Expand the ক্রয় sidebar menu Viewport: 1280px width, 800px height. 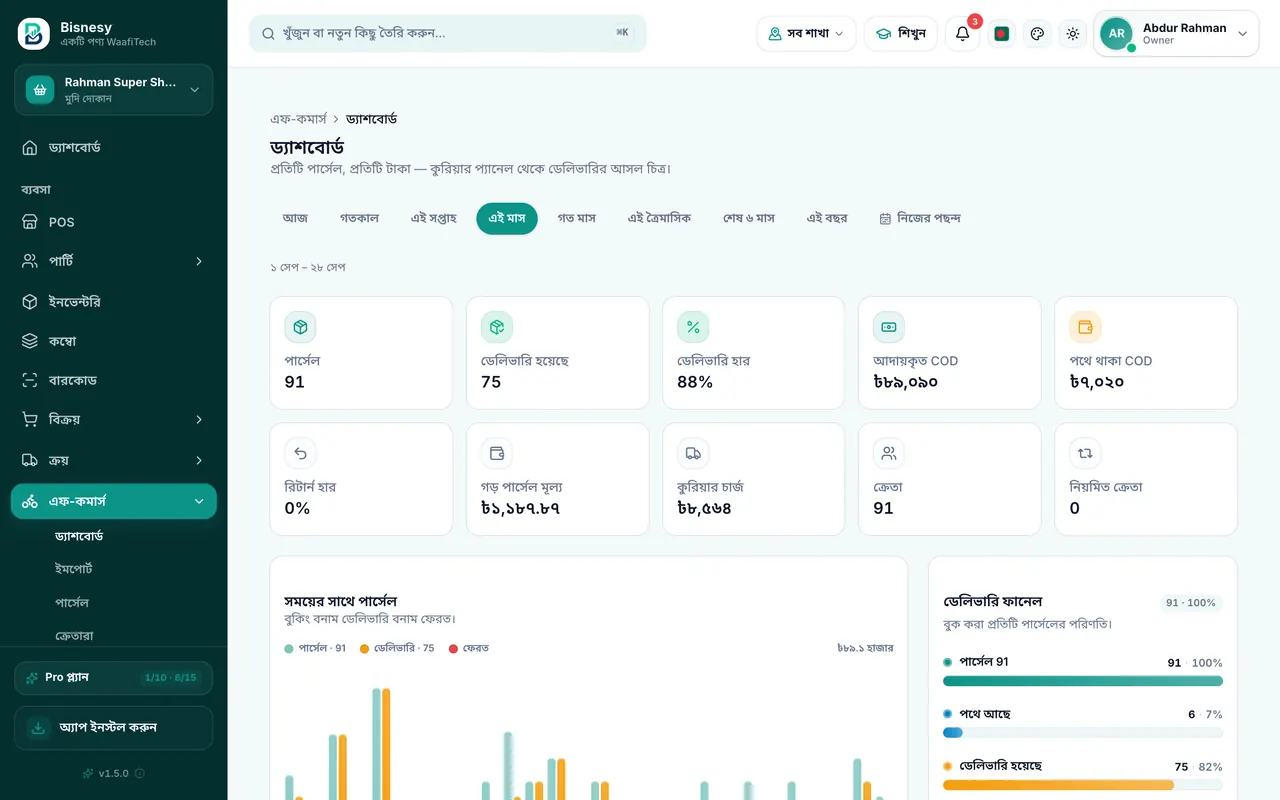tap(113, 460)
